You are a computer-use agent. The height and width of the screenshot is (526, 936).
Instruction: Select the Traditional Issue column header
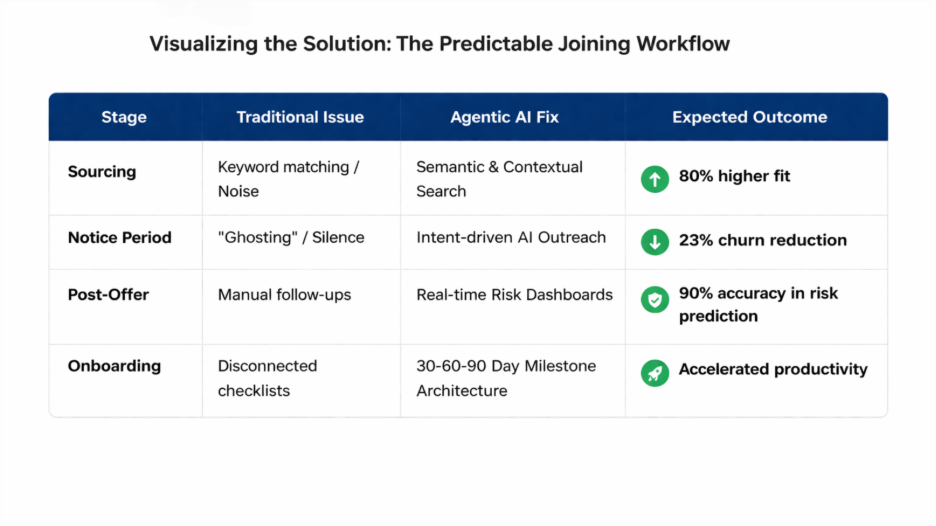(x=300, y=117)
